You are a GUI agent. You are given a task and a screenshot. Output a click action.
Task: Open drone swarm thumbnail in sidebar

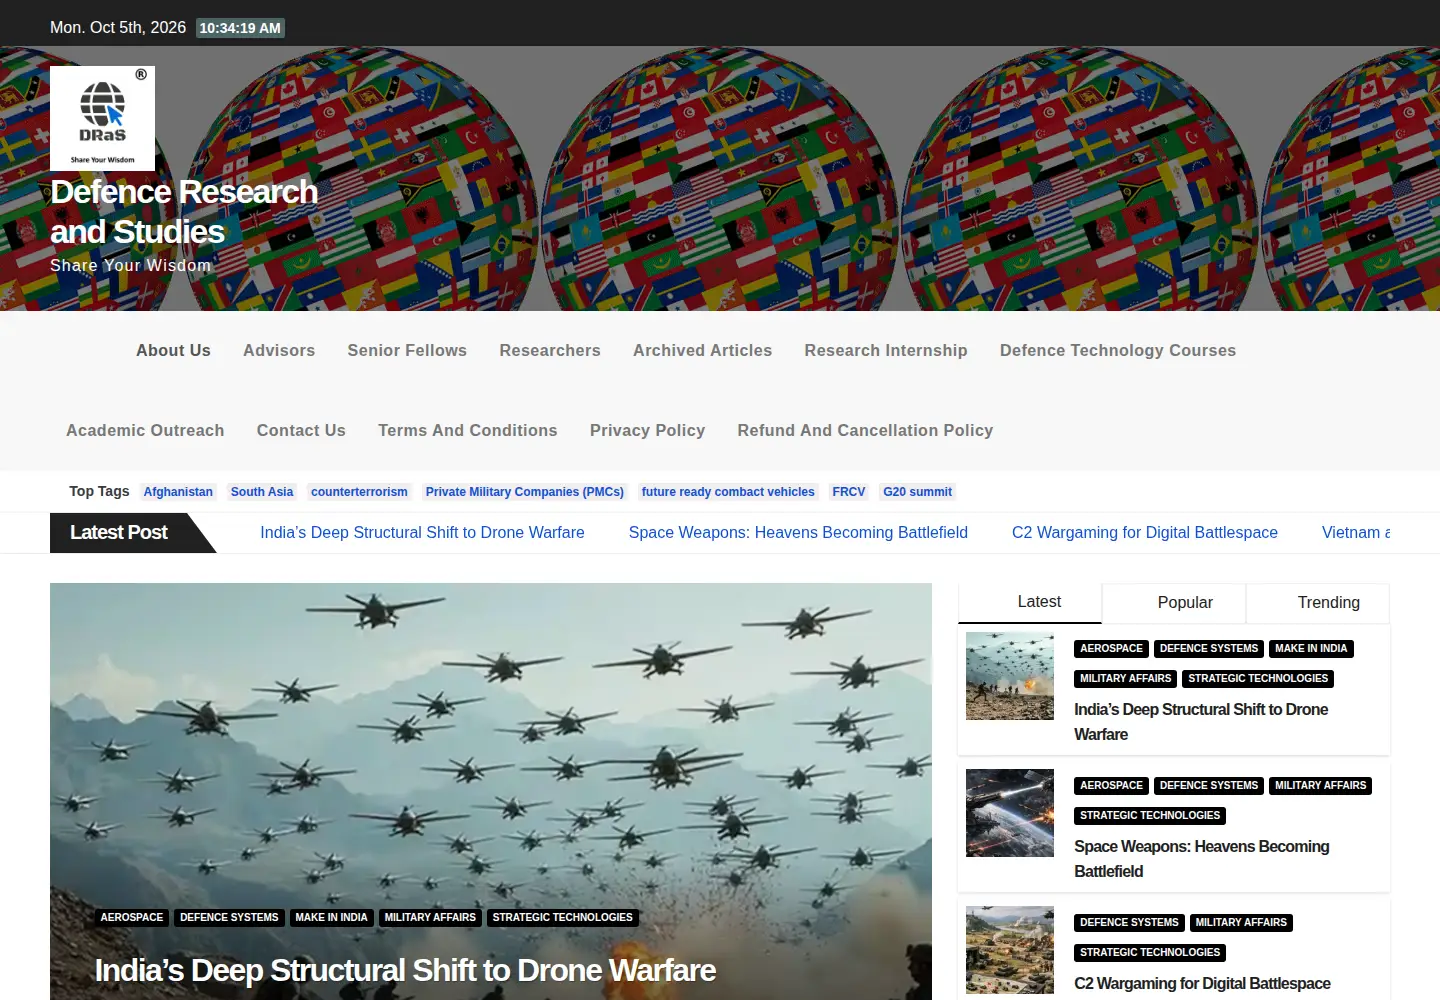point(1010,676)
